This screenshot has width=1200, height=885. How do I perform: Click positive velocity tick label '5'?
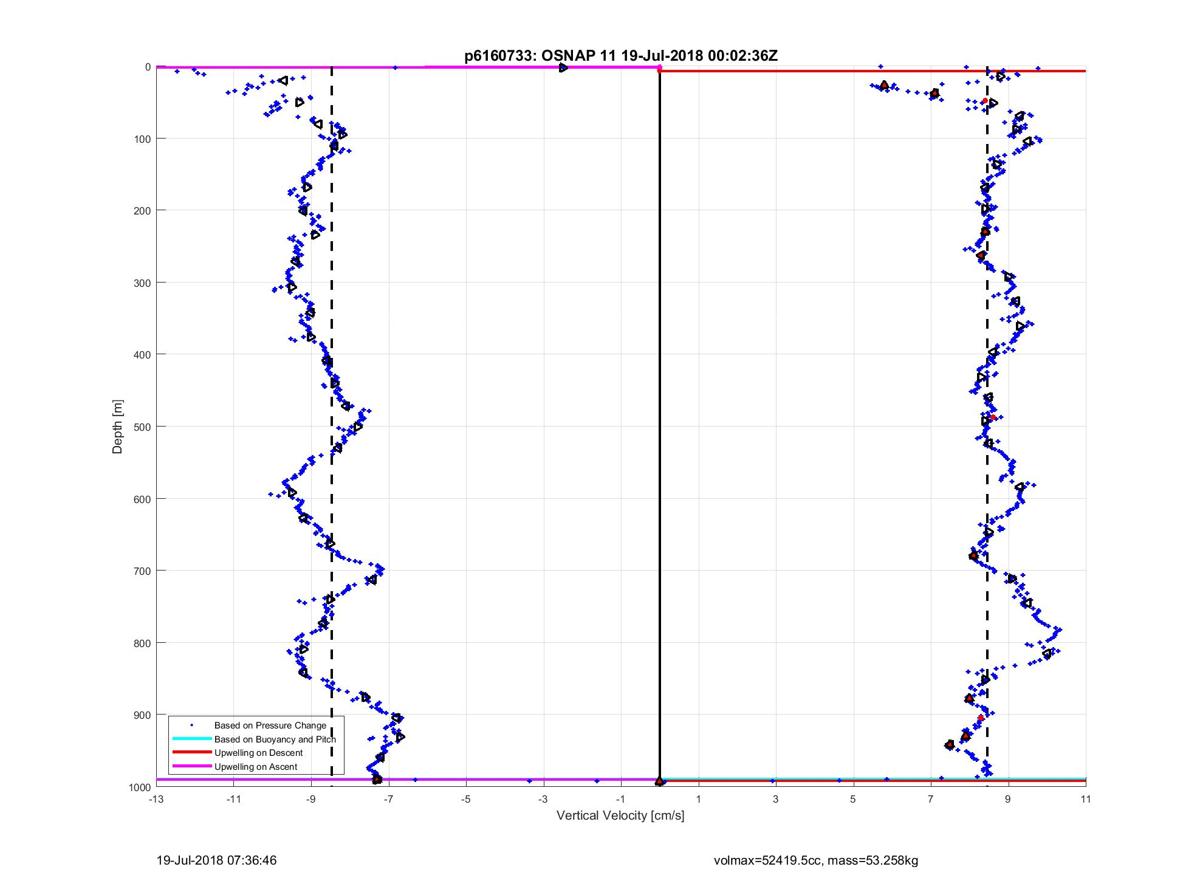[x=853, y=800]
